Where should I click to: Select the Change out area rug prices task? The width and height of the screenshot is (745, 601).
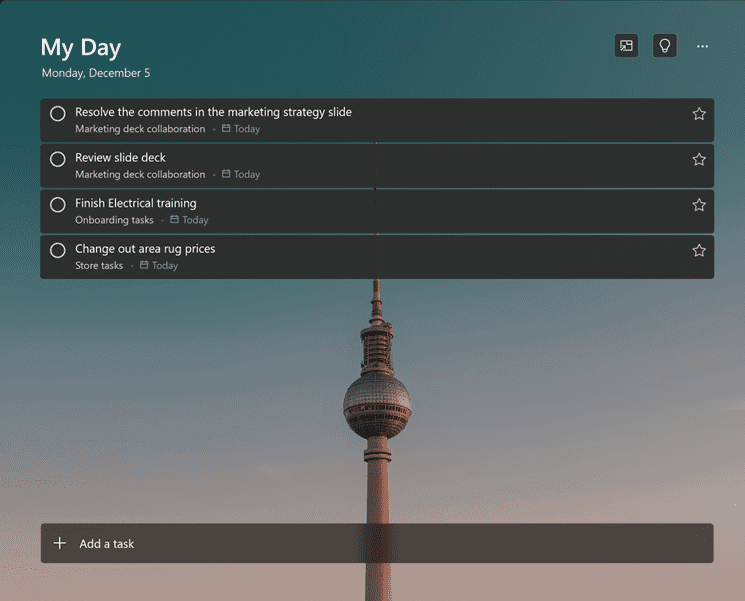click(x=377, y=257)
